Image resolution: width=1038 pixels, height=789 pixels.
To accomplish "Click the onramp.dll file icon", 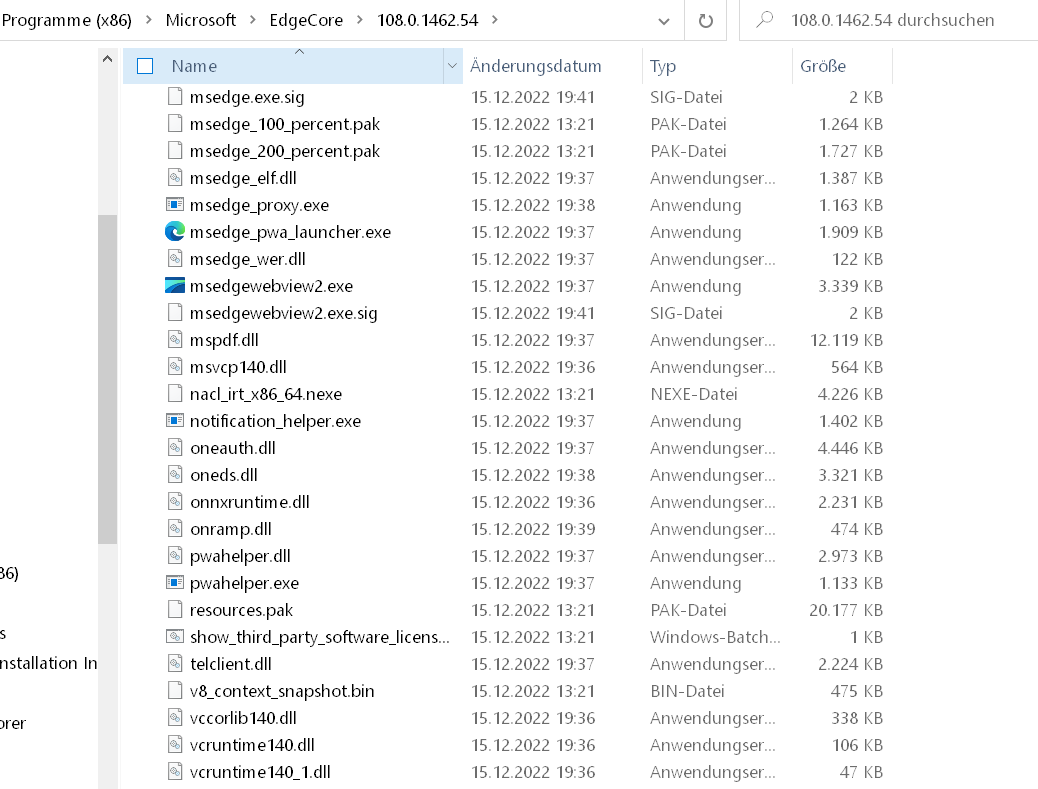I will pos(175,529).
